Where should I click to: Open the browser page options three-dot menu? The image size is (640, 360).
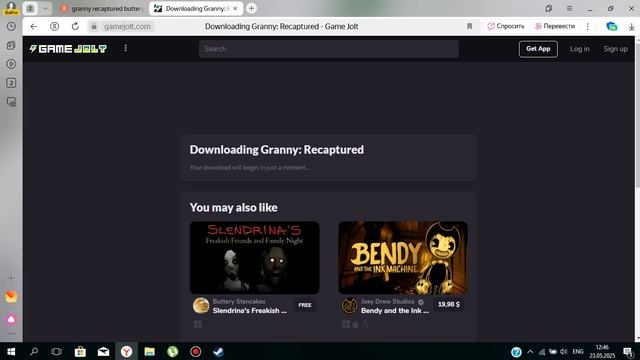[587, 27]
